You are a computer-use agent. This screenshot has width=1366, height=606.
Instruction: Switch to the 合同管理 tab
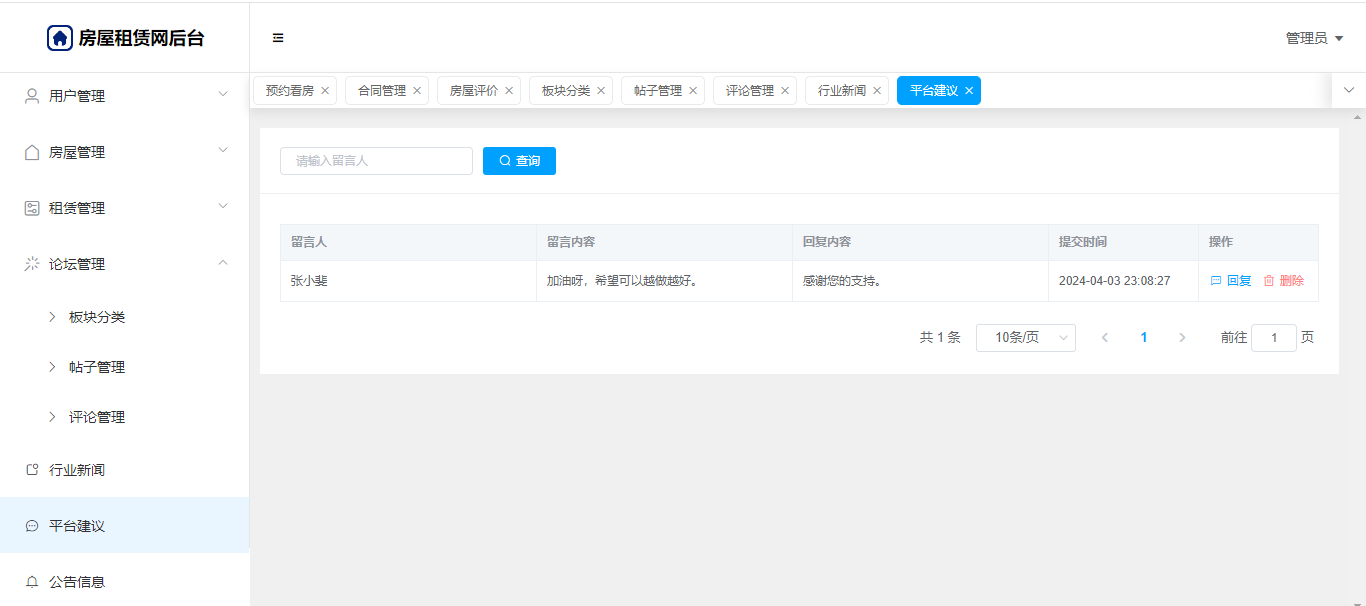click(382, 91)
